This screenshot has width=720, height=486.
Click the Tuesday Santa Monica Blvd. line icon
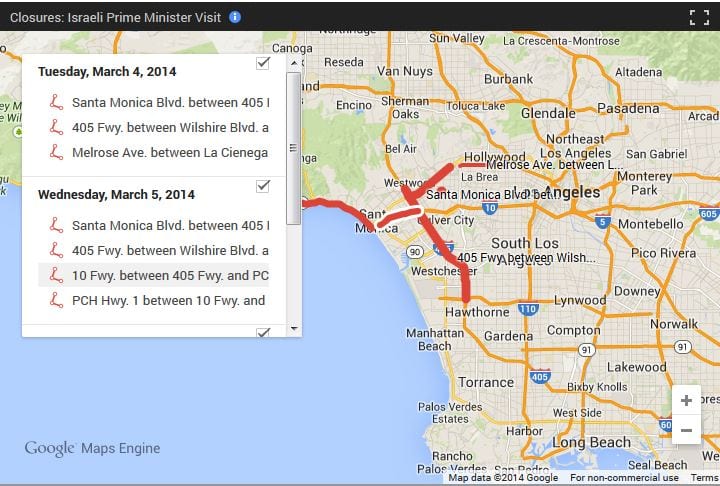click(56, 102)
